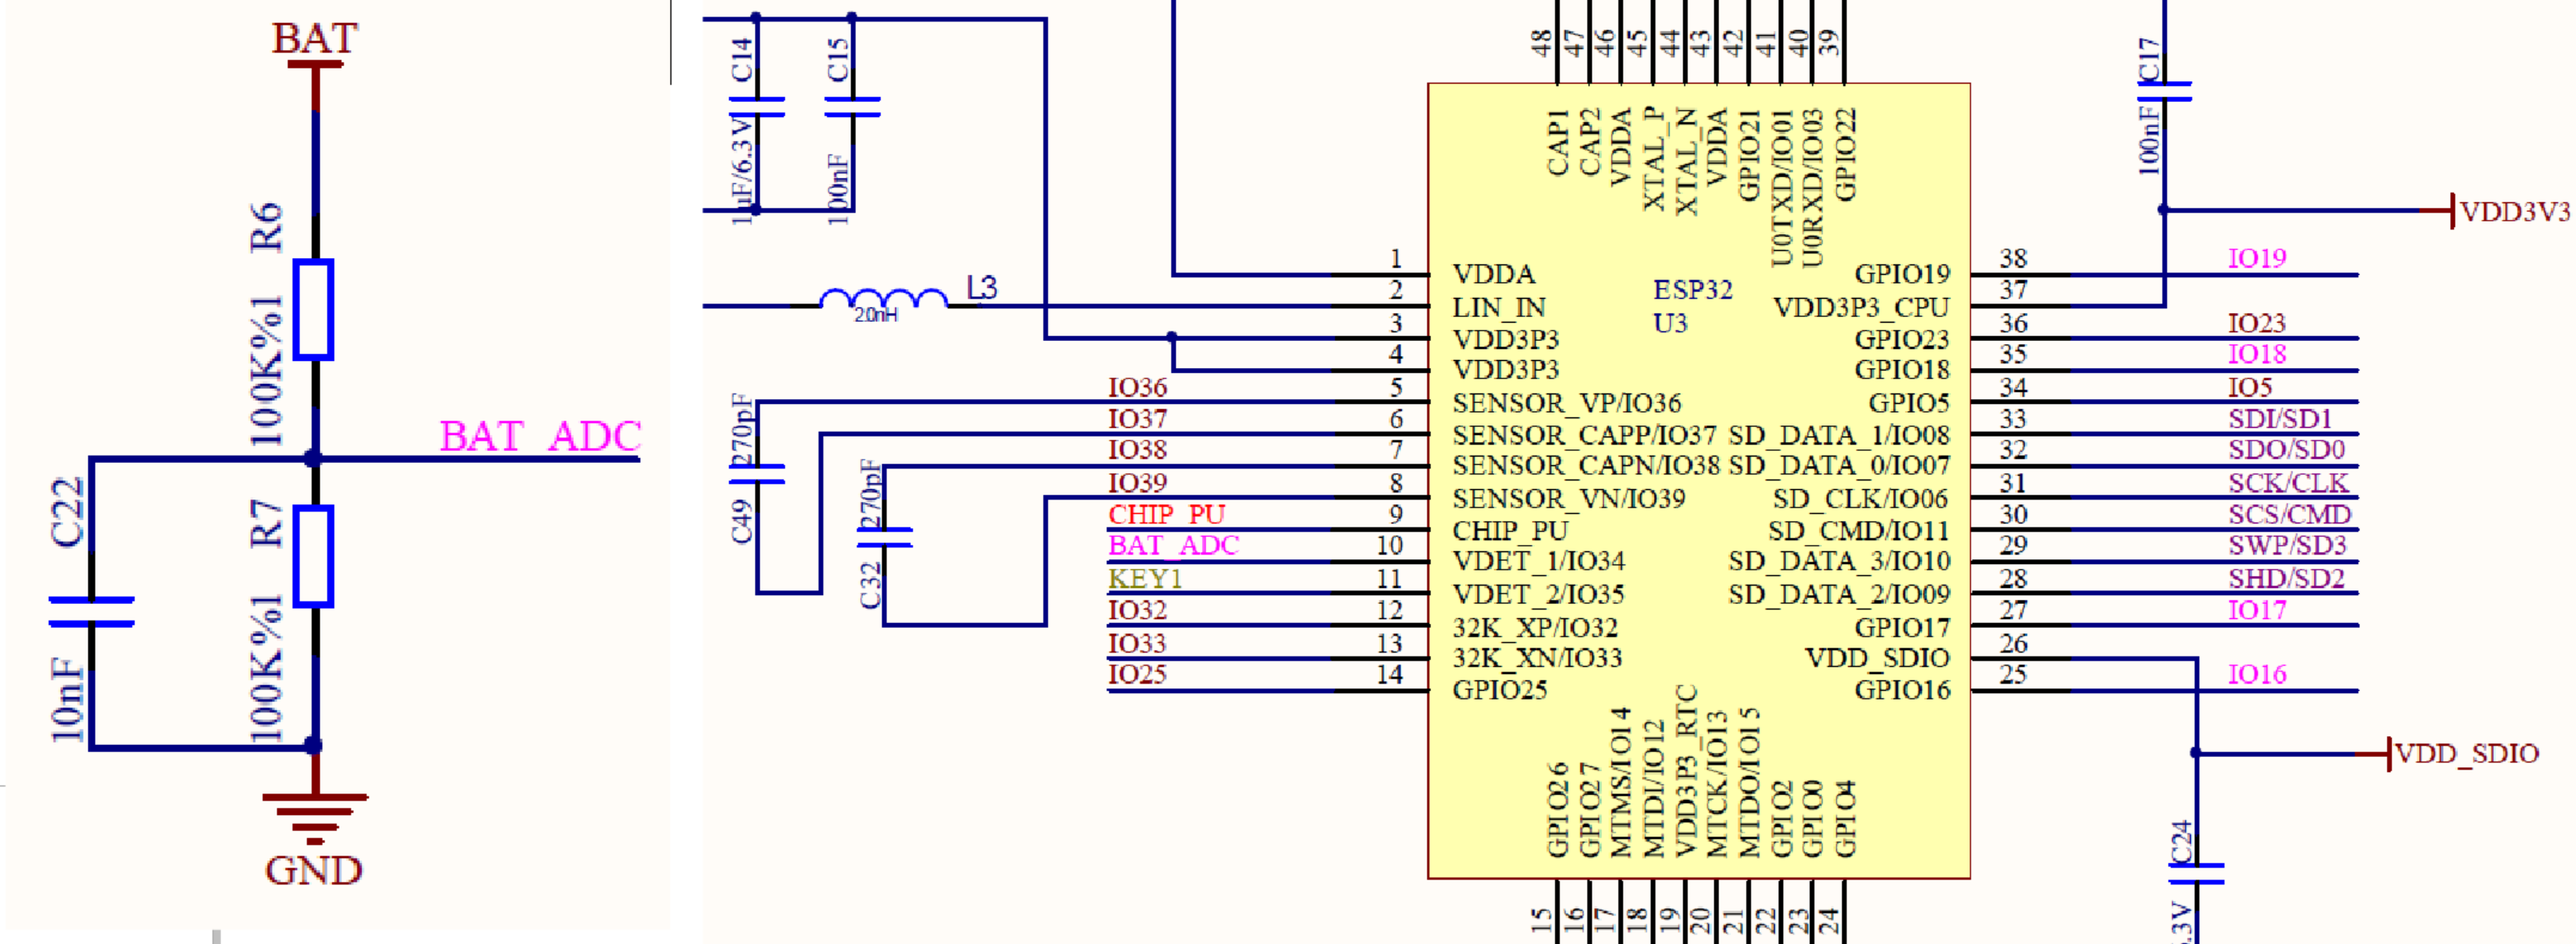Click the SENSOR_VP/IO36 pin name
The image size is (2576, 944).
coord(1566,403)
